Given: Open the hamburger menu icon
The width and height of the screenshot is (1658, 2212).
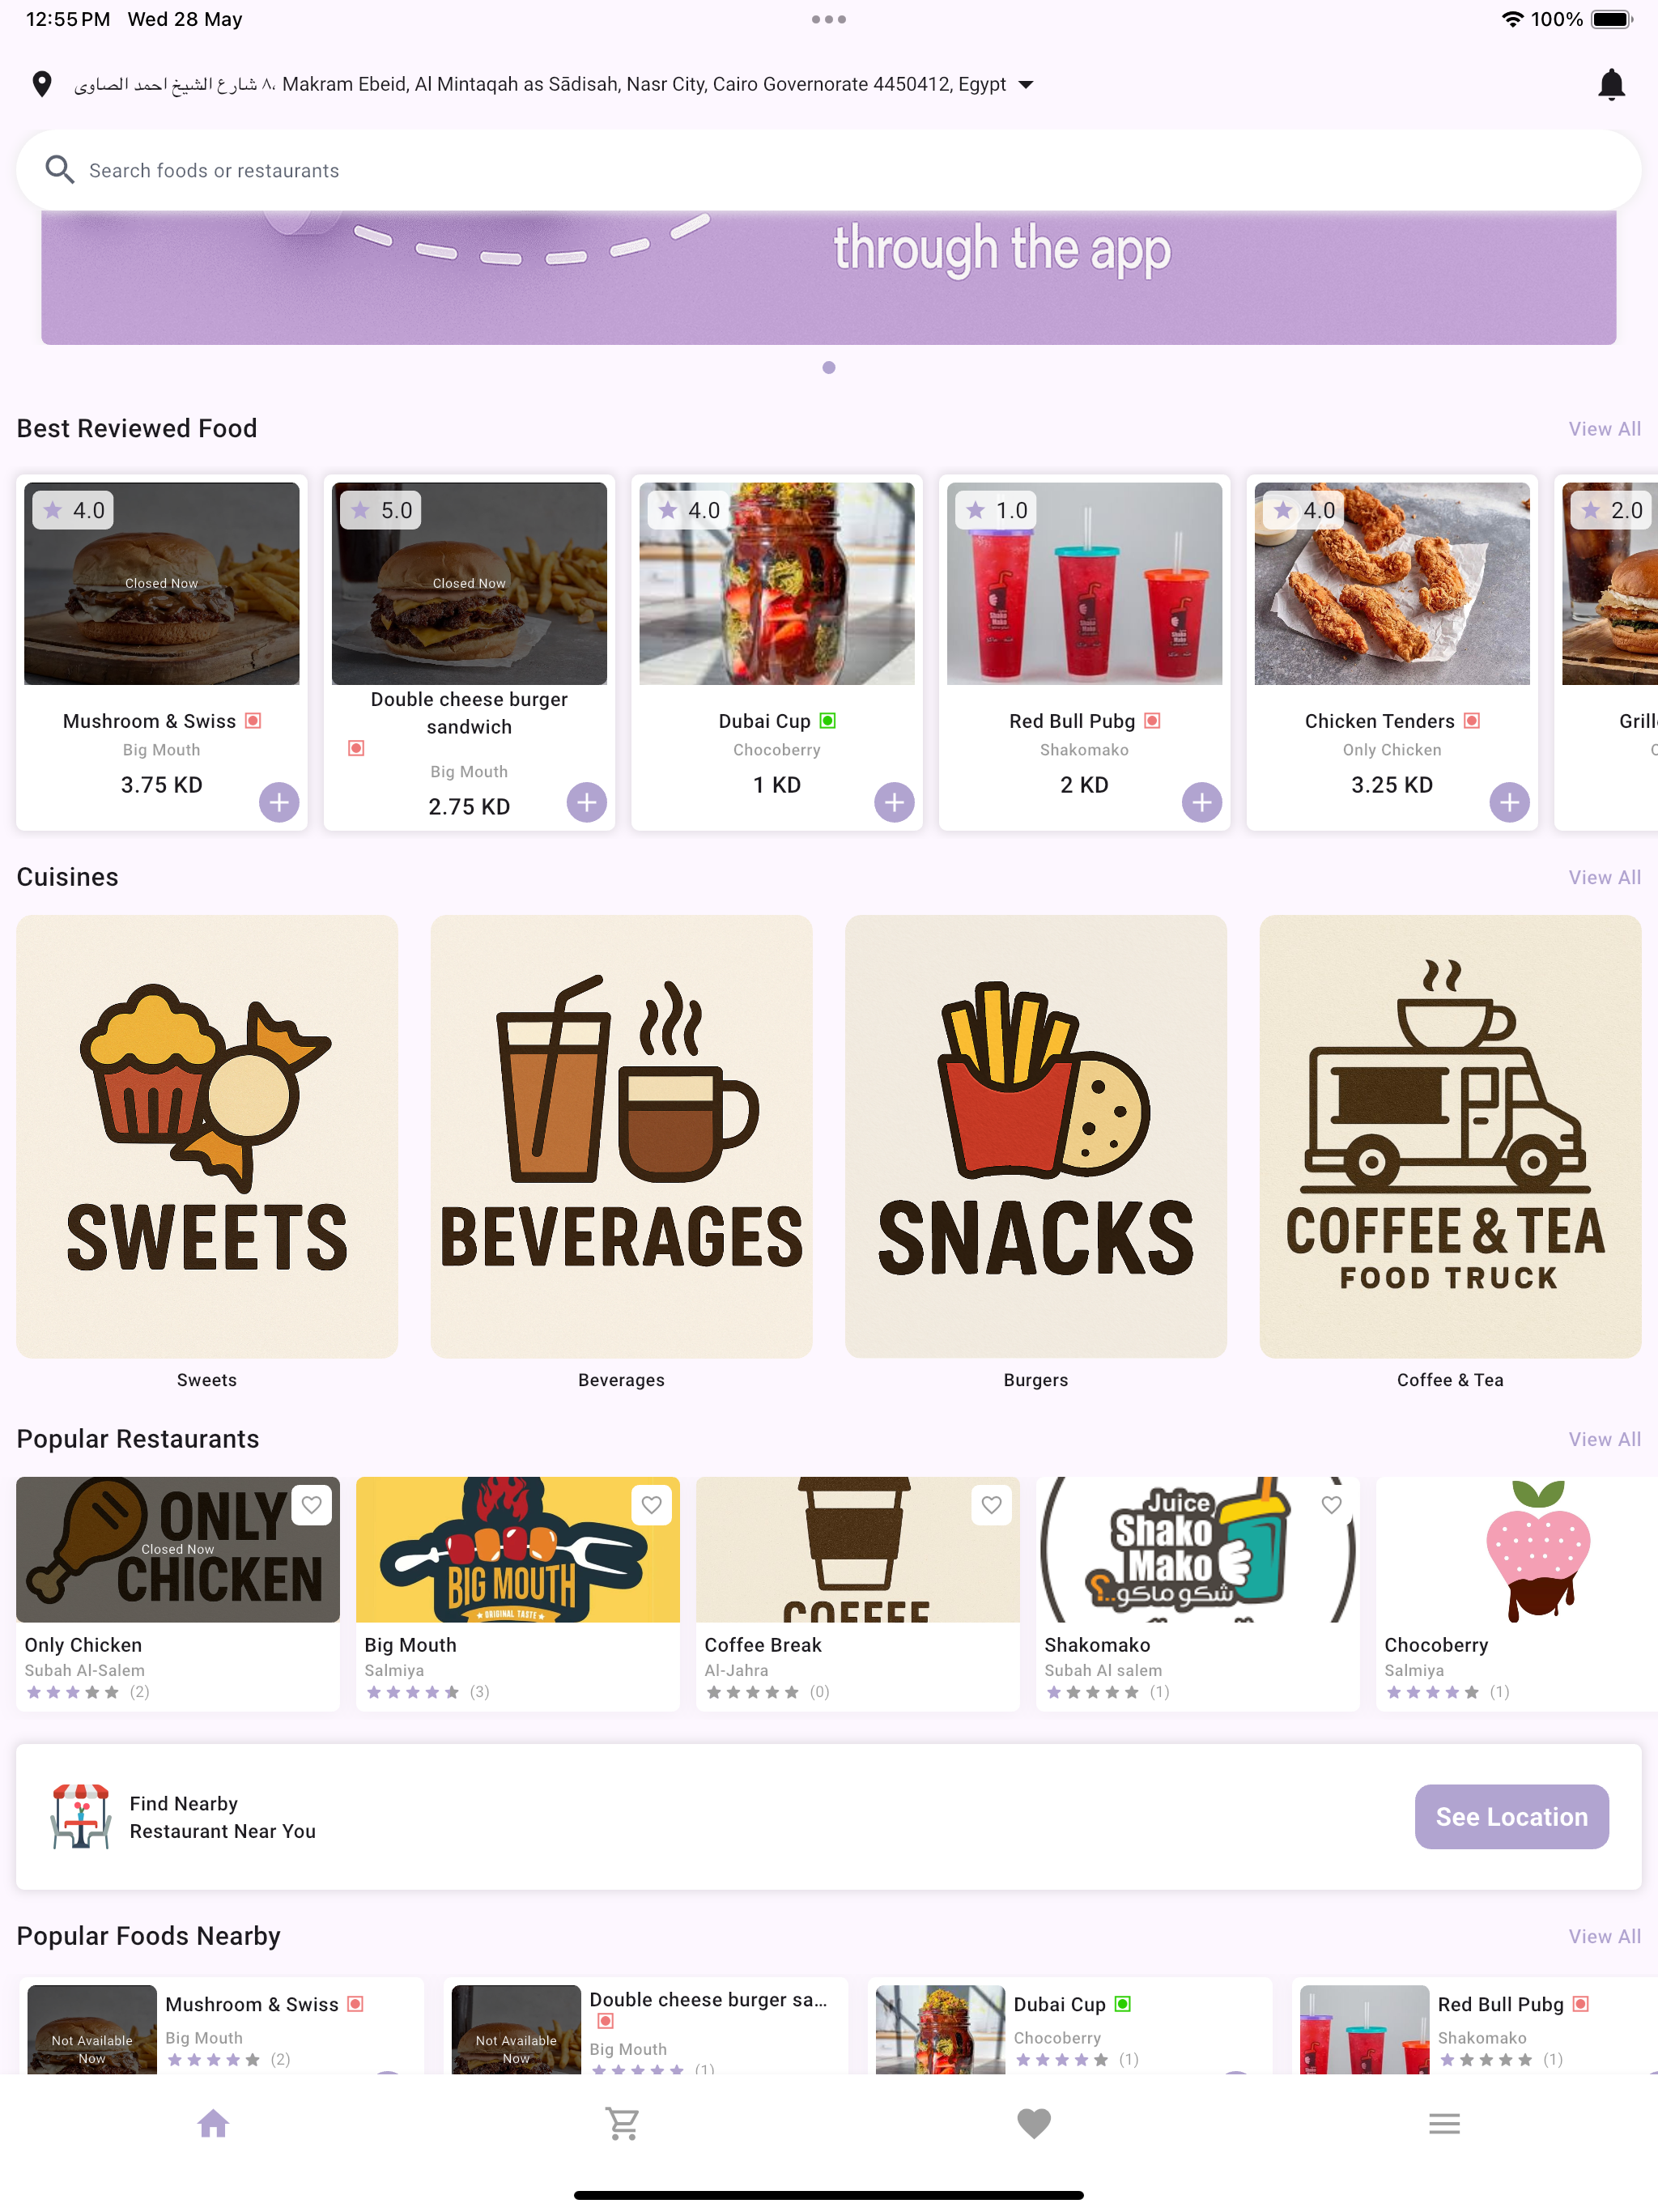Looking at the screenshot, I should [x=1444, y=2124].
